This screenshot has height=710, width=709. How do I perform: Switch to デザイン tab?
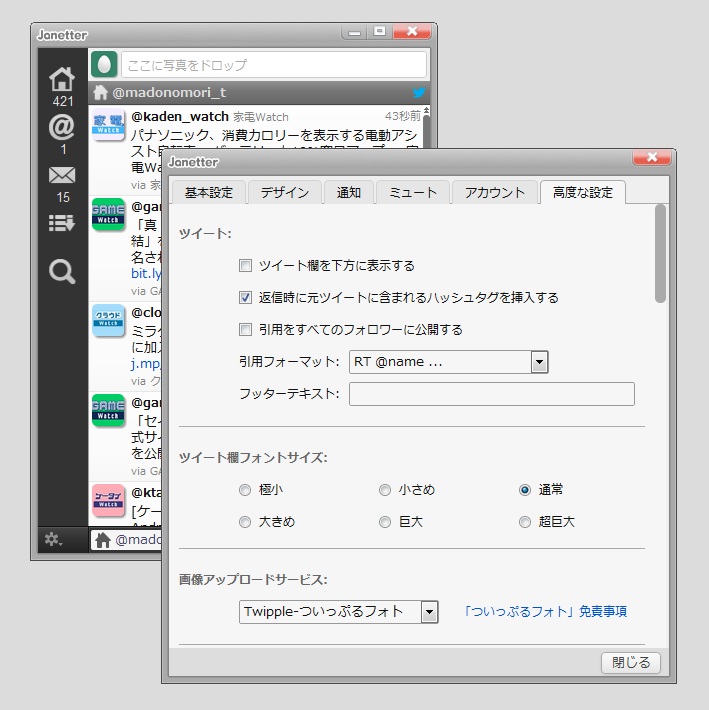coord(284,192)
